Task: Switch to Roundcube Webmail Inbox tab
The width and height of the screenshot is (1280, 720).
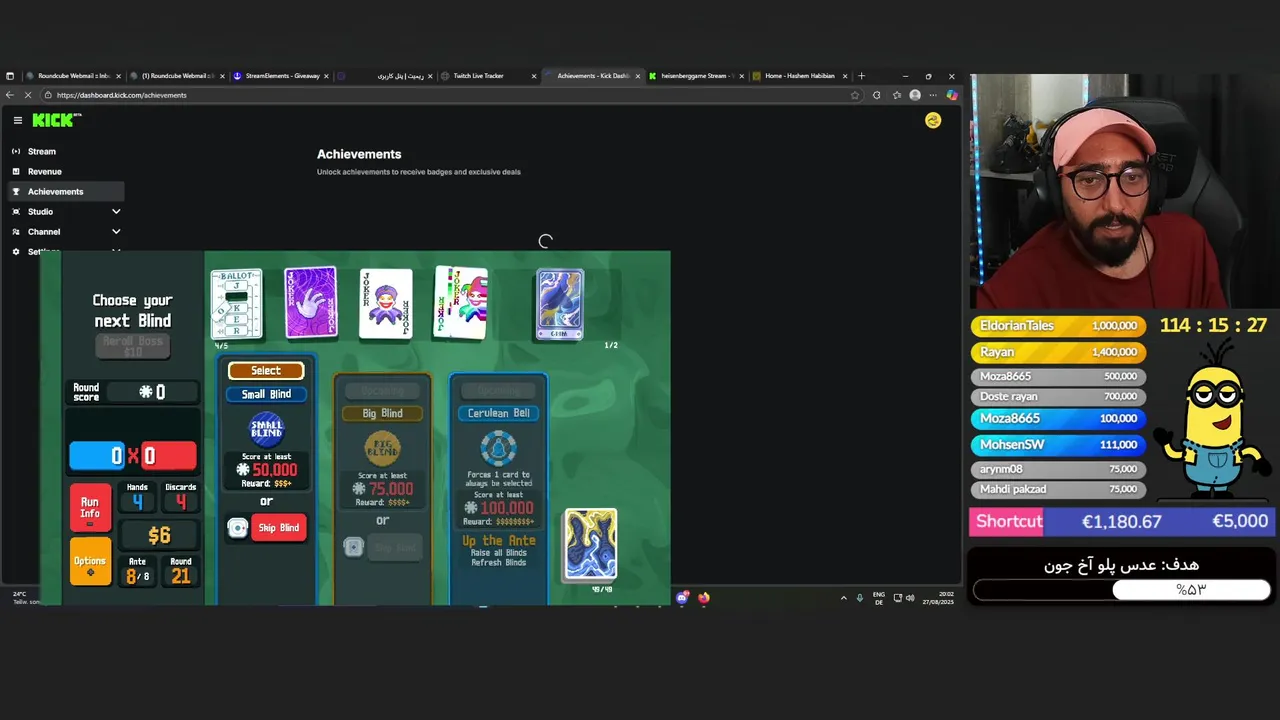Action: (x=74, y=76)
